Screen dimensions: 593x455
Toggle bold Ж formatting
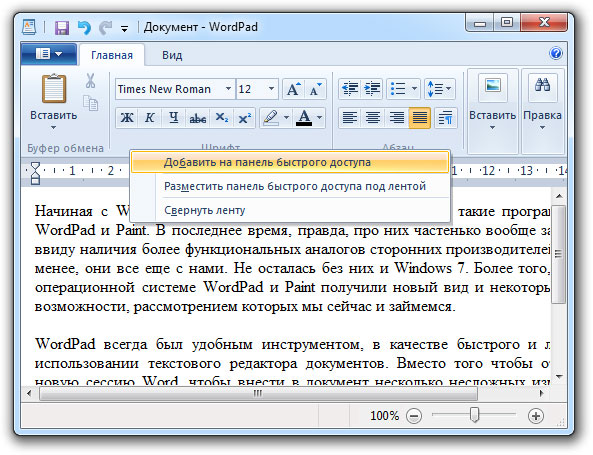[x=127, y=118]
